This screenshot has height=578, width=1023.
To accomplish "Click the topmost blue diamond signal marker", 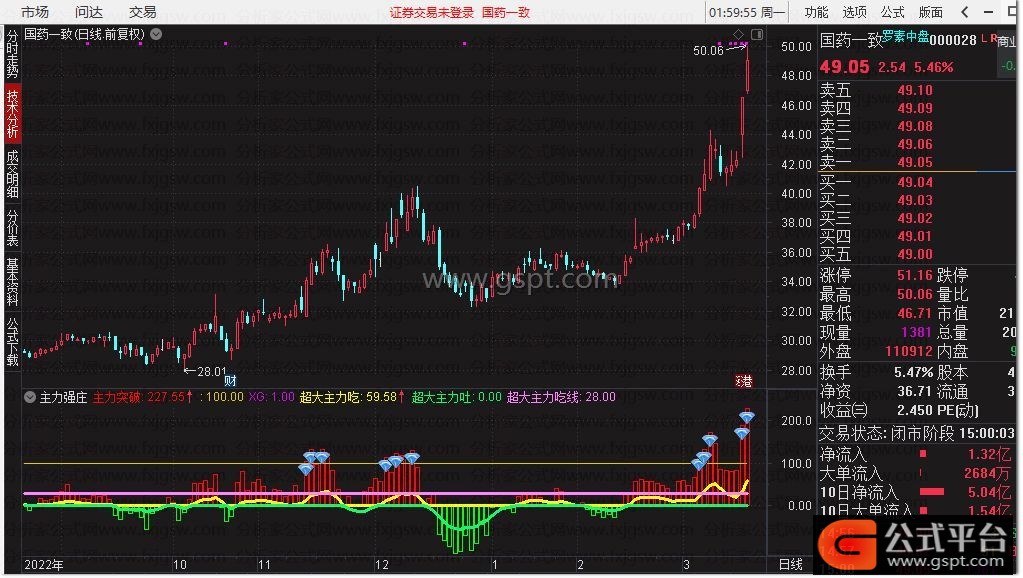I will pyautogui.click(x=746, y=416).
